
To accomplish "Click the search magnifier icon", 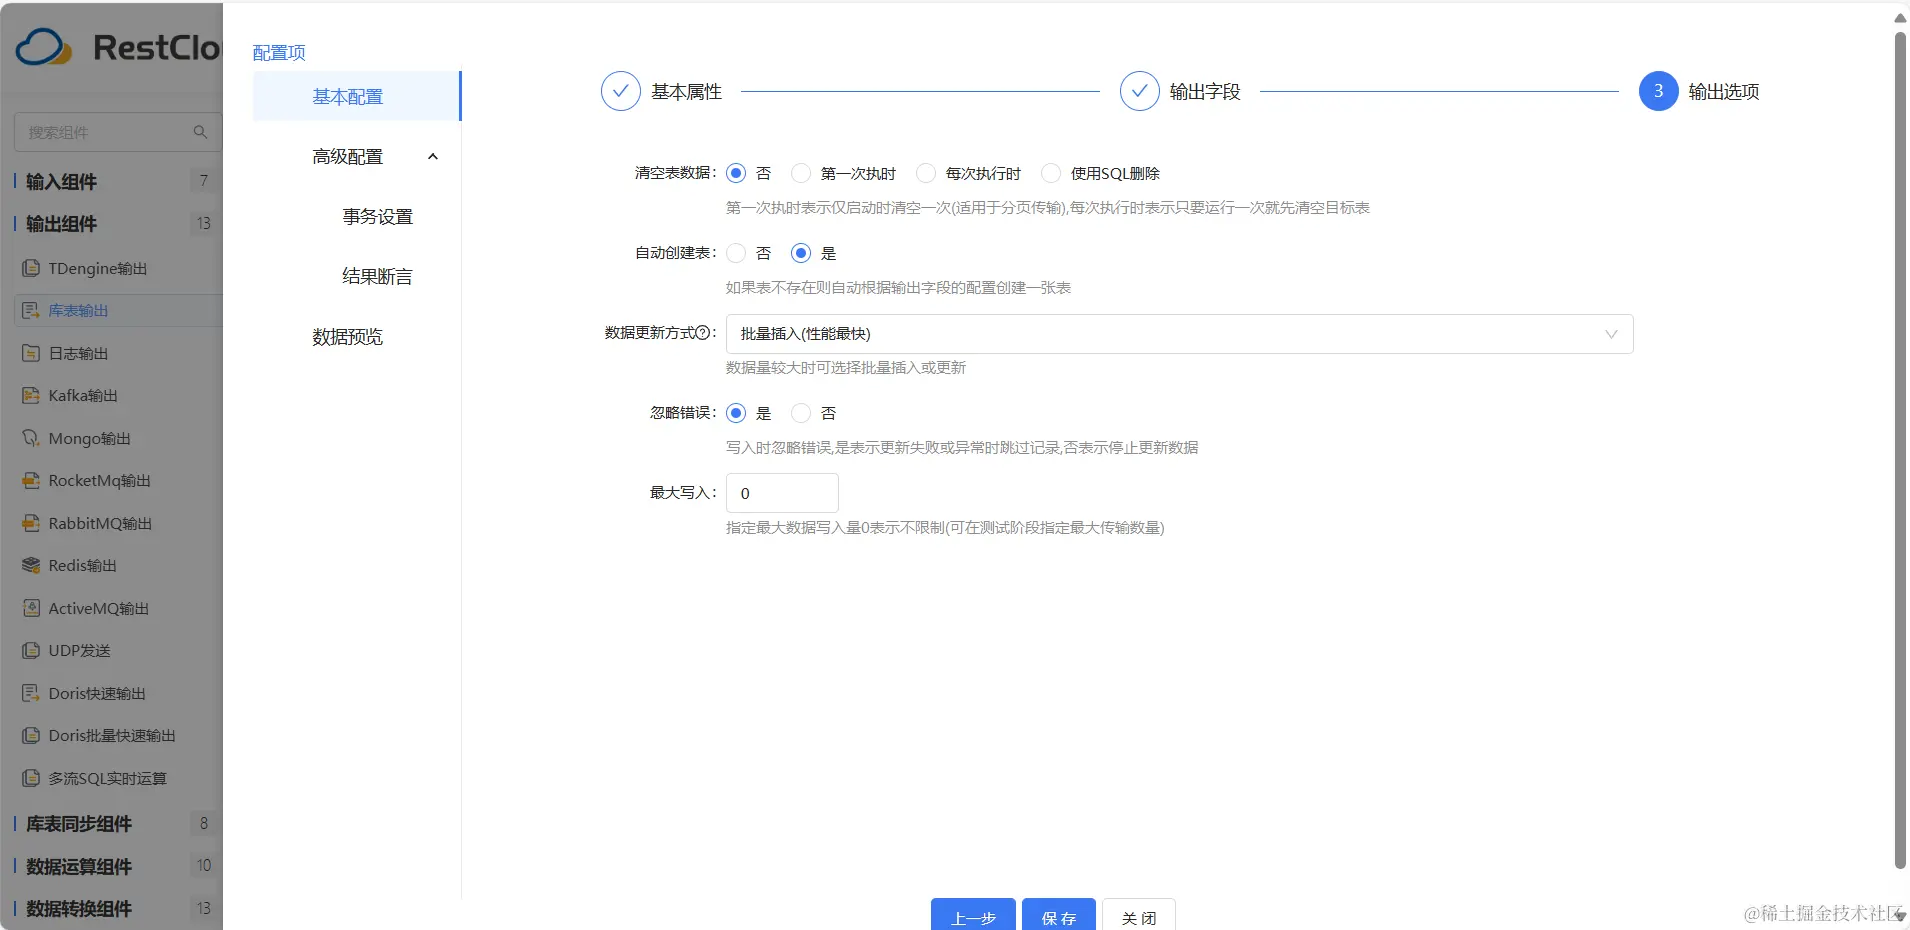I will (x=200, y=132).
